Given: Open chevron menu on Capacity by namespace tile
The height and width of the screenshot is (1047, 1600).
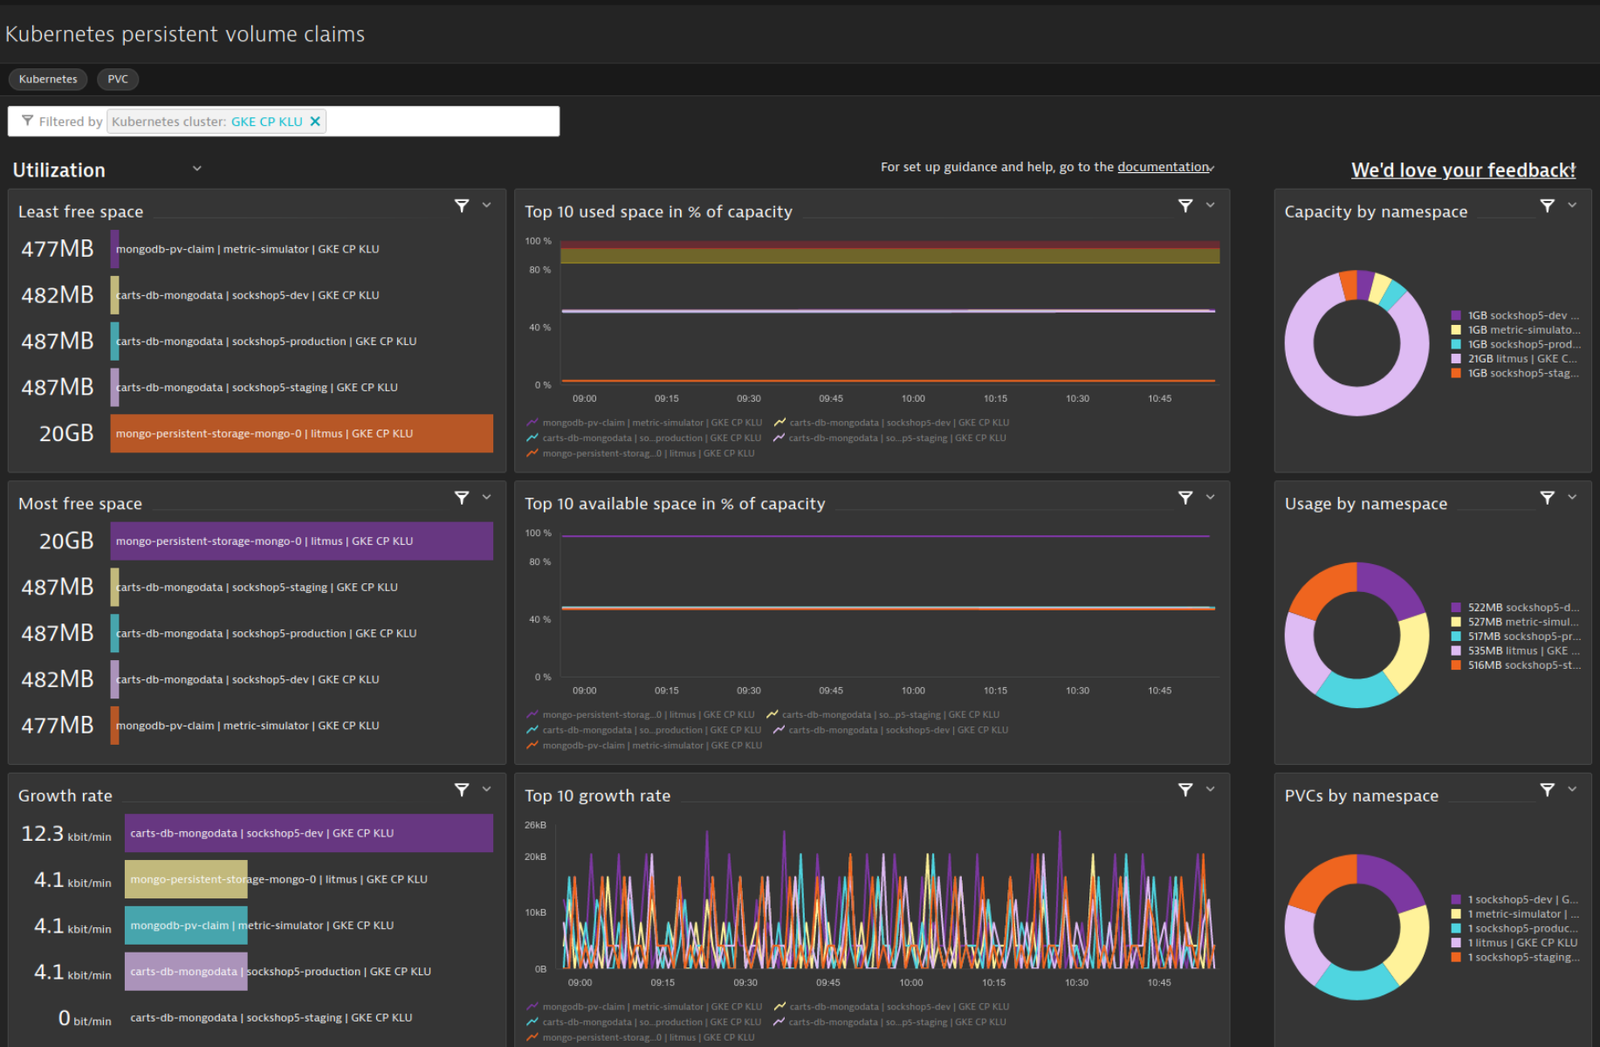Looking at the screenshot, I should point(1572,205).
